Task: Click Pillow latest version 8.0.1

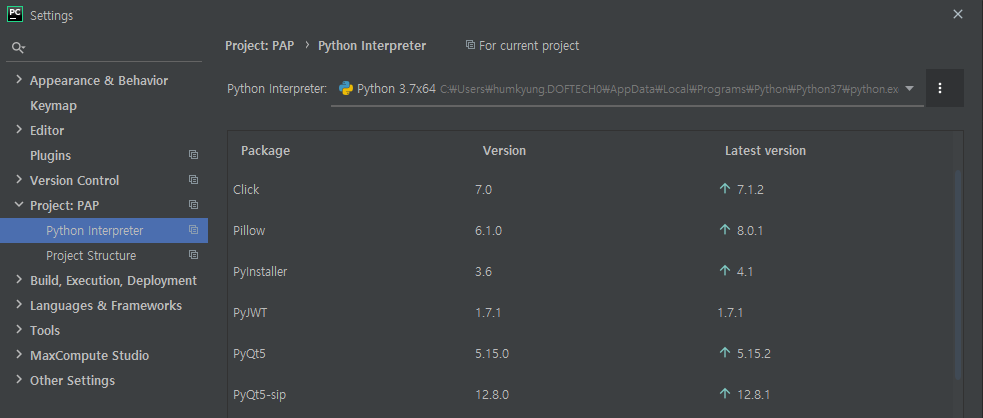Action: [750, 231]
